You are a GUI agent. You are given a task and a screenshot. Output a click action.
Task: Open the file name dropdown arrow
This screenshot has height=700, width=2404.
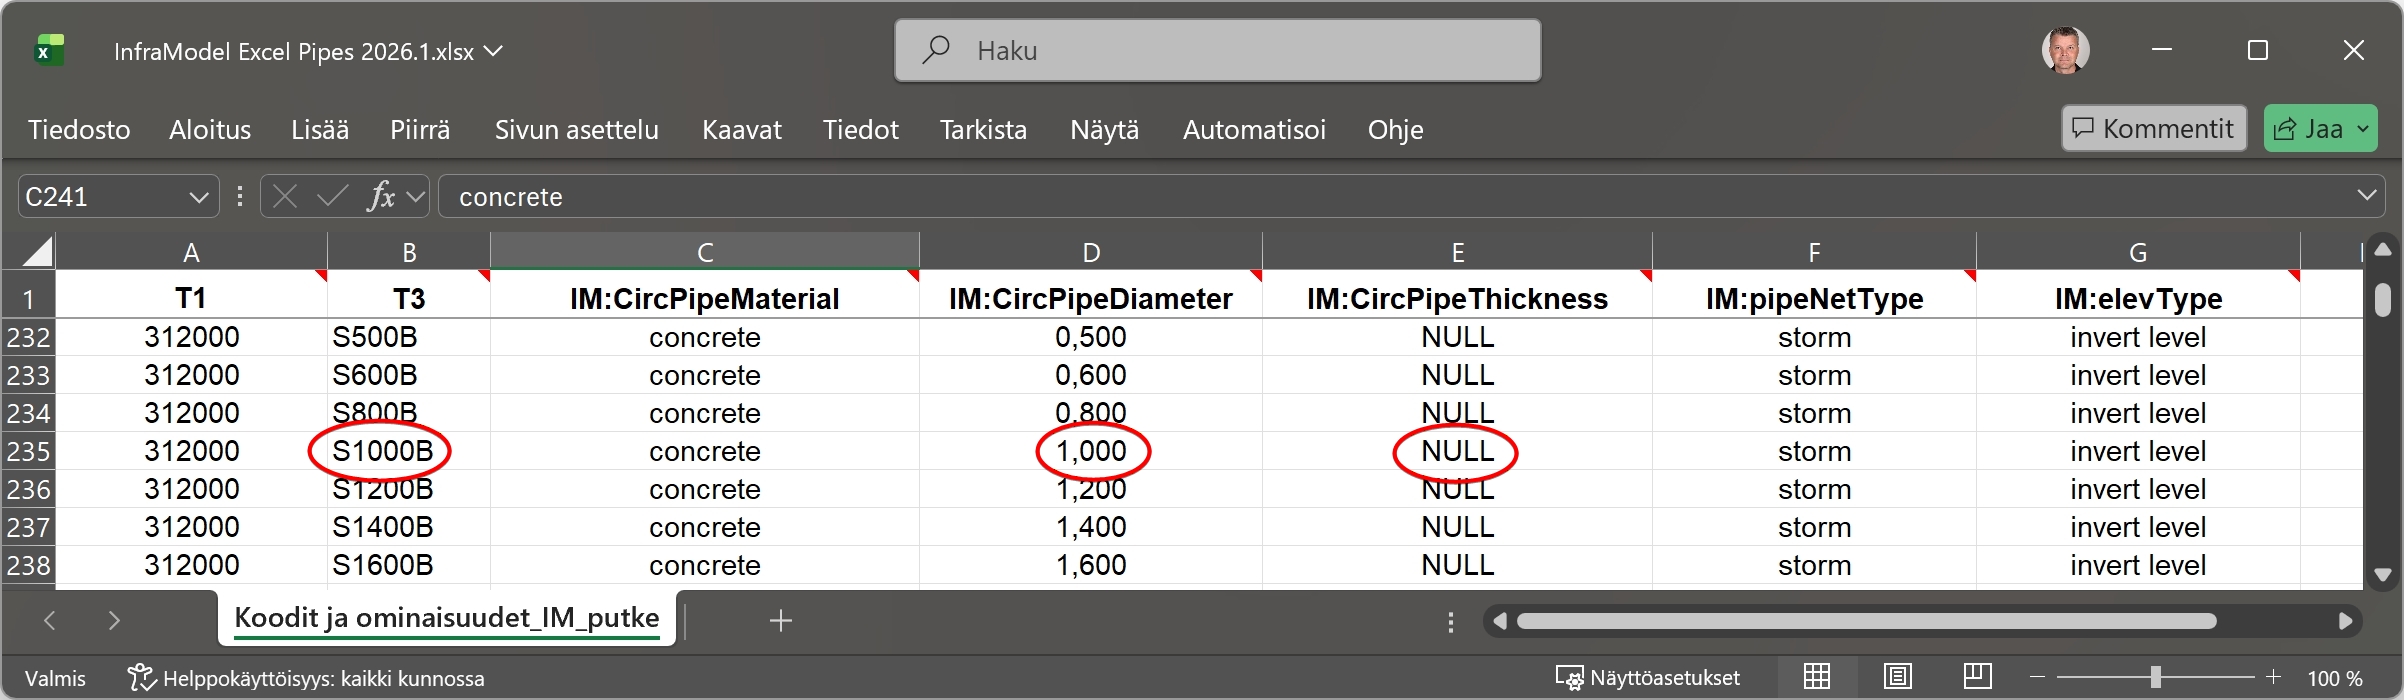[493, 50]
